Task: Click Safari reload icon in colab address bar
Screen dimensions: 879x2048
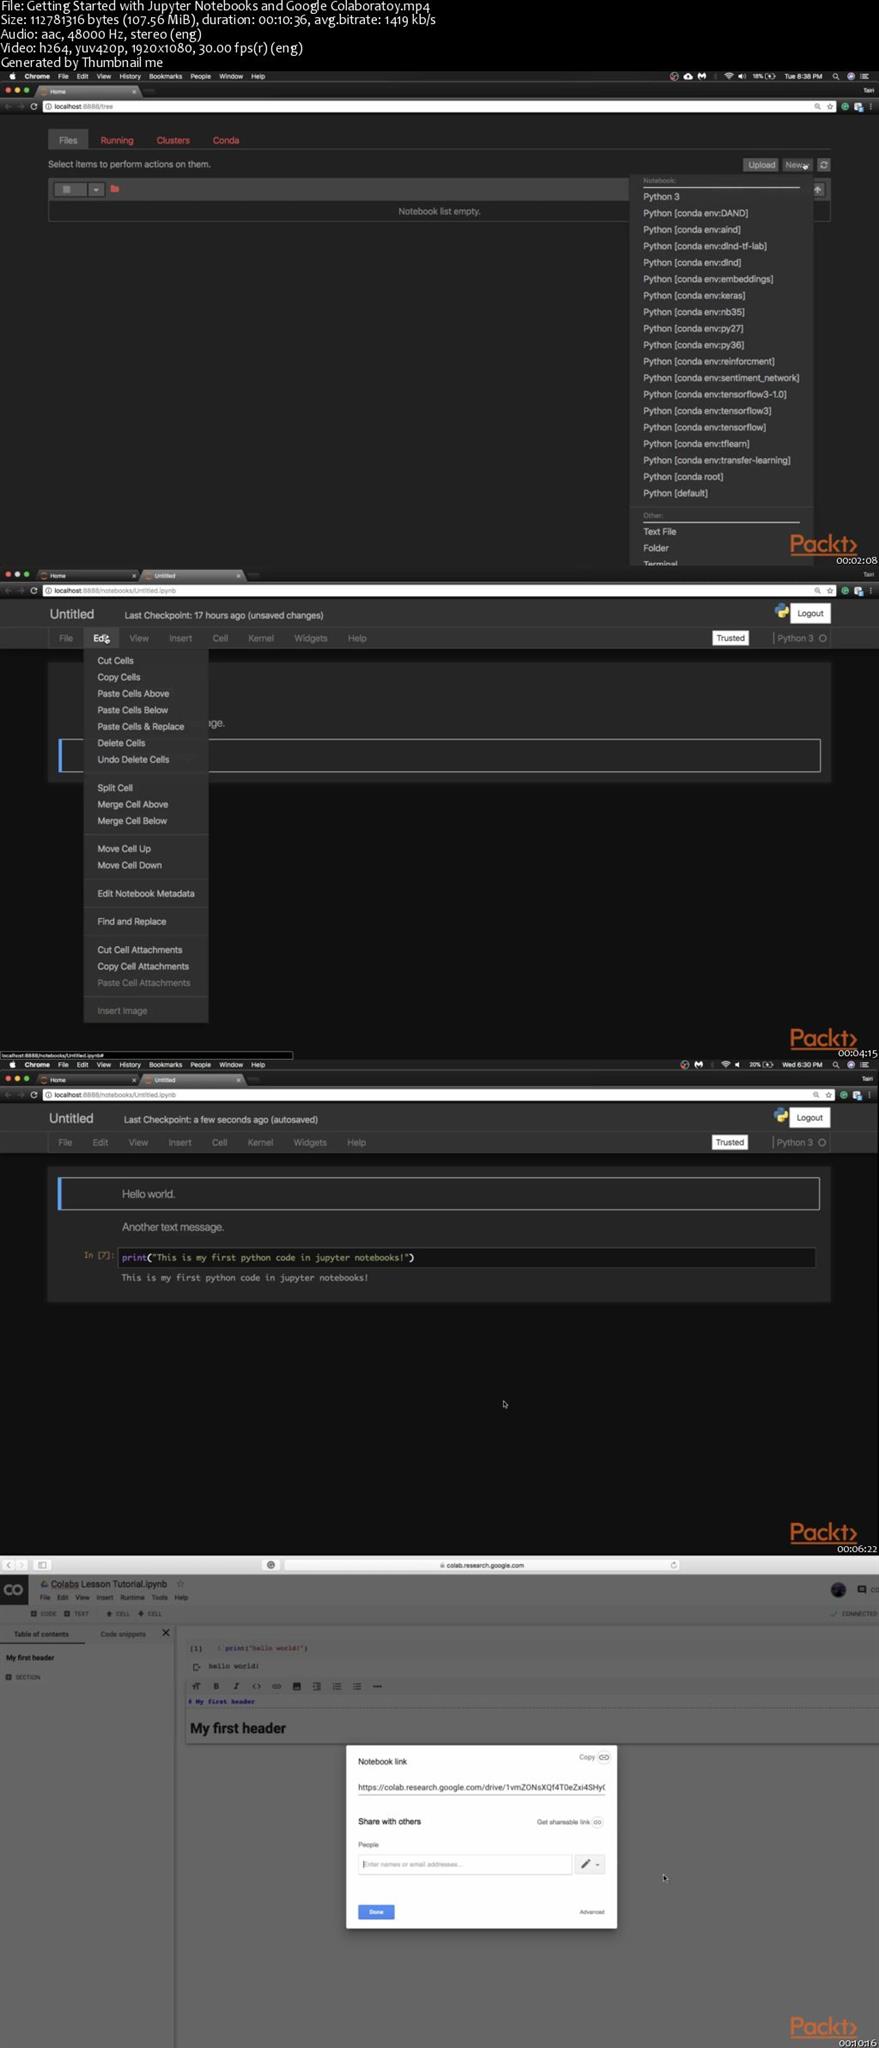Action: point(673,1565)
